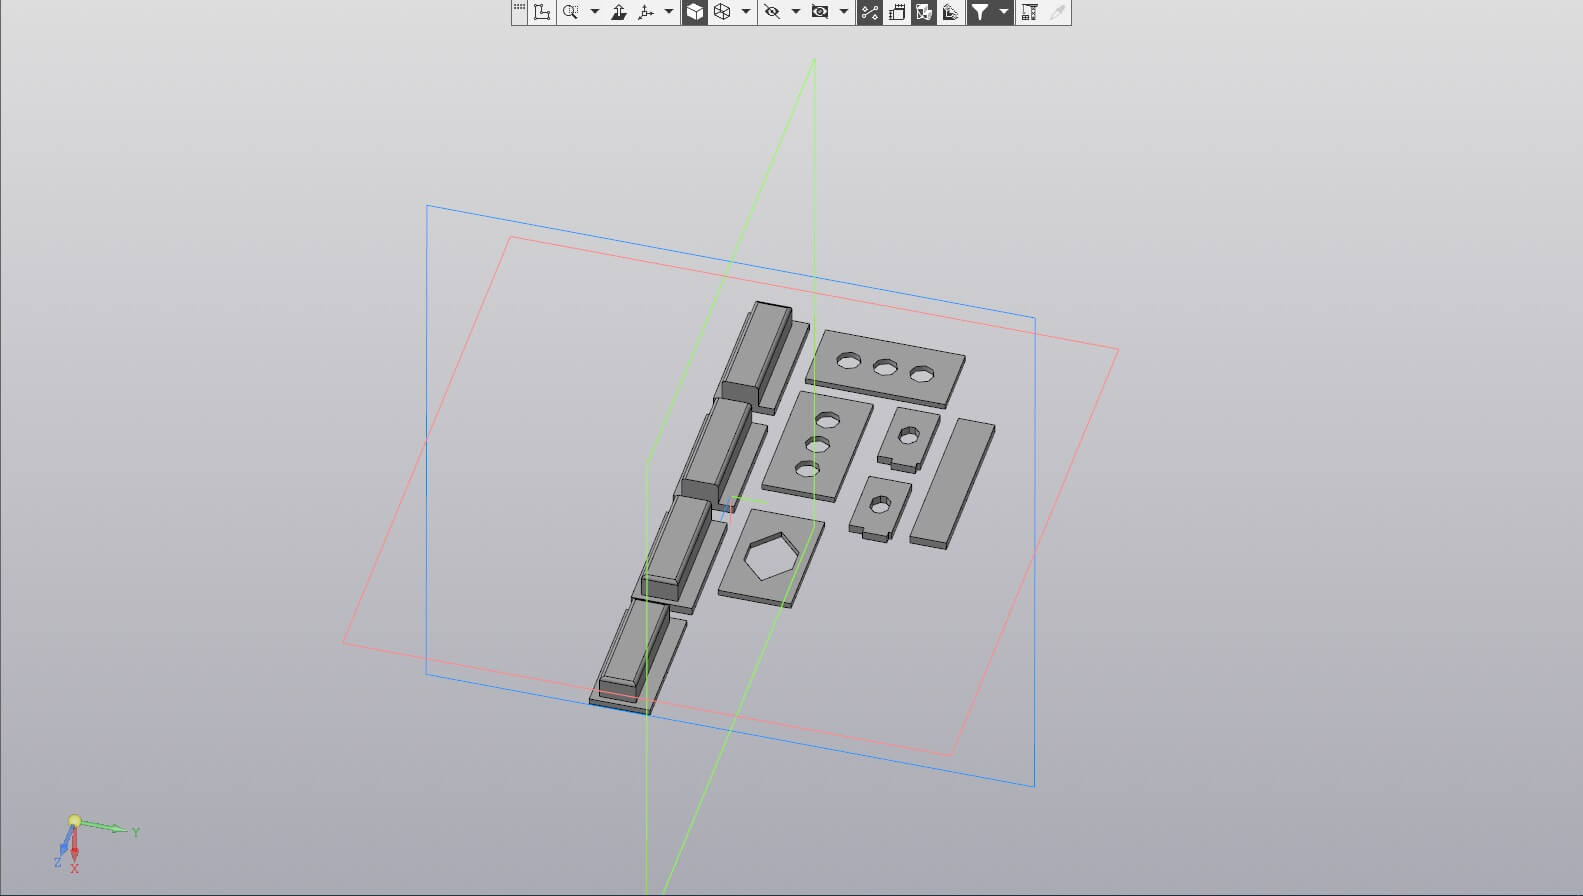The image size is (1583, 896).
Task: Expand dropdown next to wireframe display
Action: click(x=746, y=12)
